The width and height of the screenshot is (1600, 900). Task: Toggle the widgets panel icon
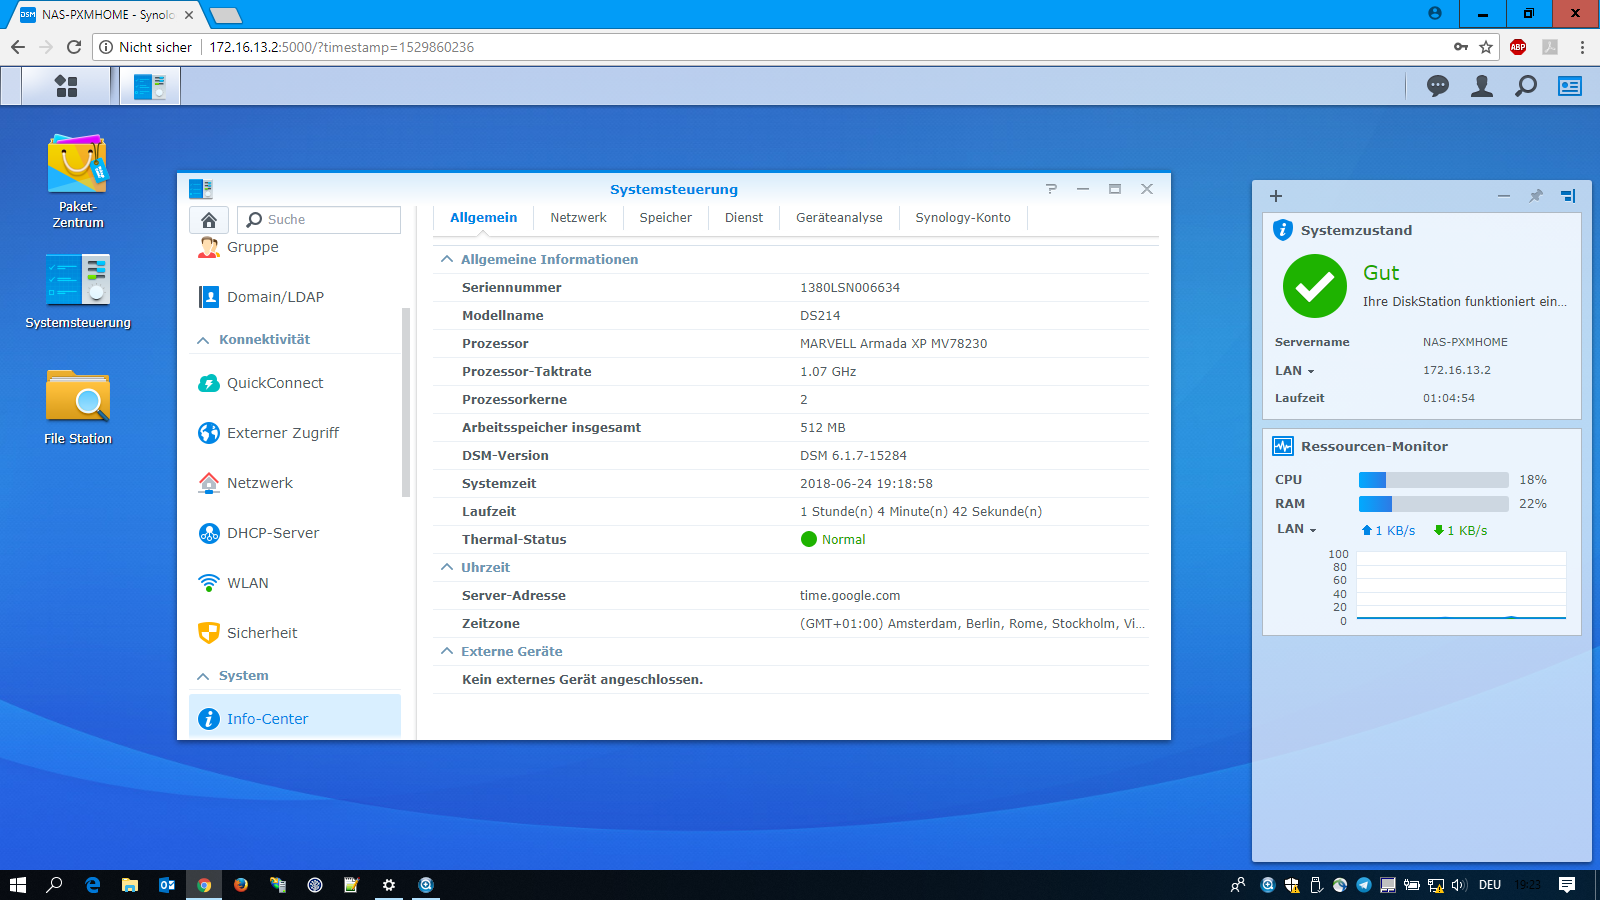coord(1570,87)
